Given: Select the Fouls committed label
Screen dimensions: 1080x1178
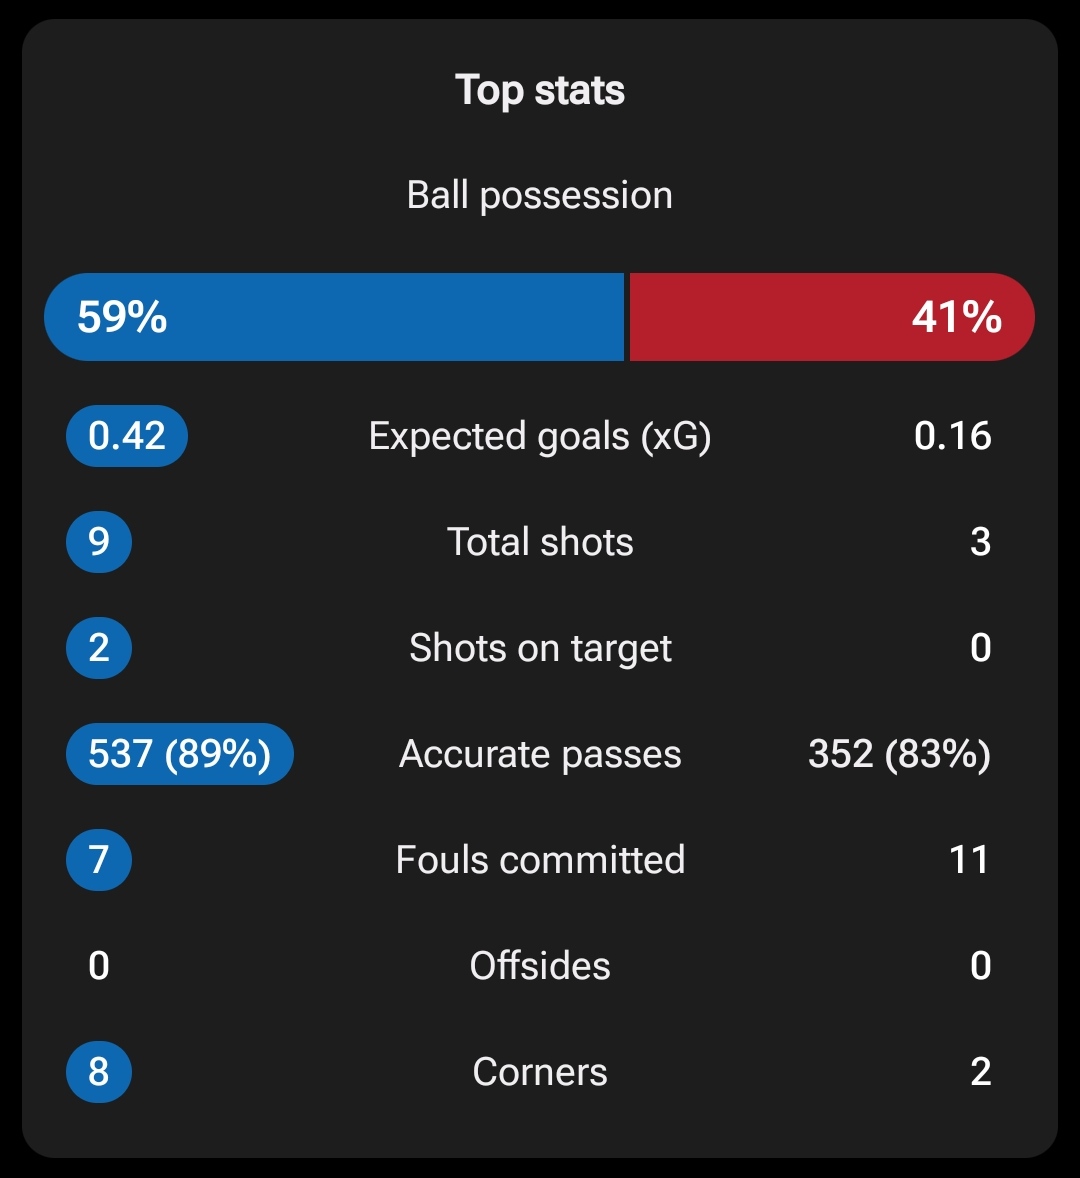Looking at the screenshot, I should (540, 859).
